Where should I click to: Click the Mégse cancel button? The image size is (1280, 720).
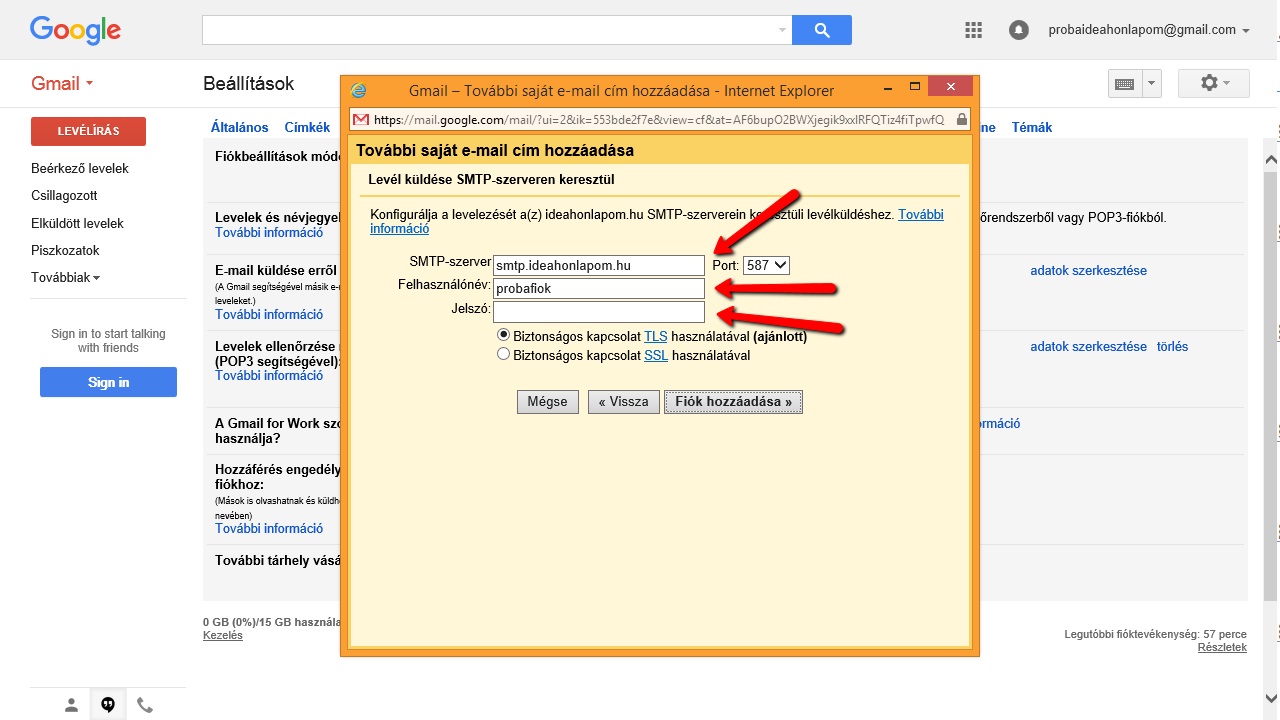pos(548,402)
